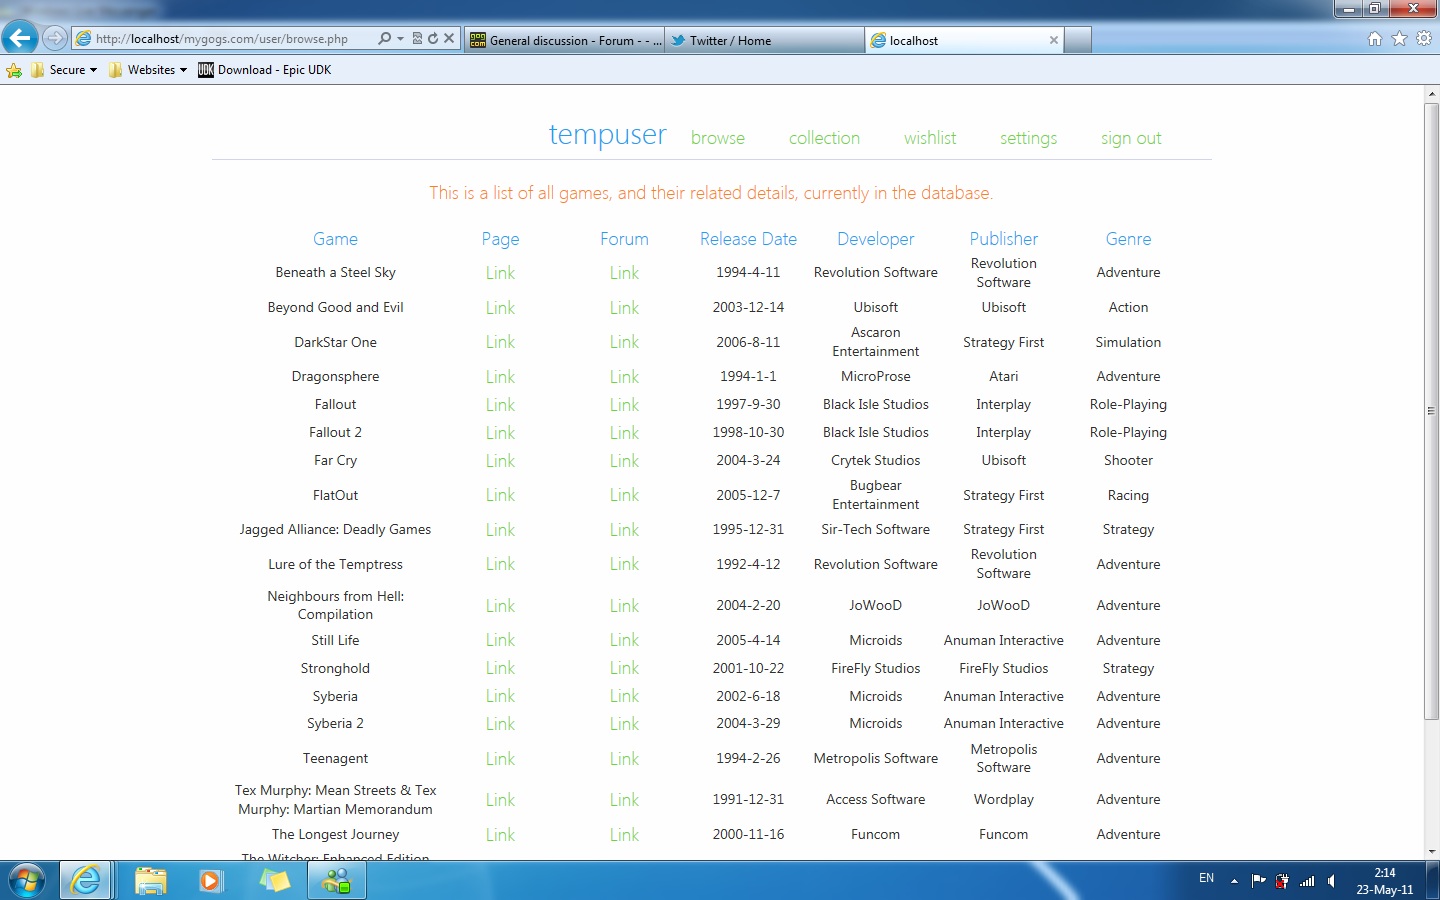
Task: Switch to the Twitter / Home tab
Action: tap(764, 40)
